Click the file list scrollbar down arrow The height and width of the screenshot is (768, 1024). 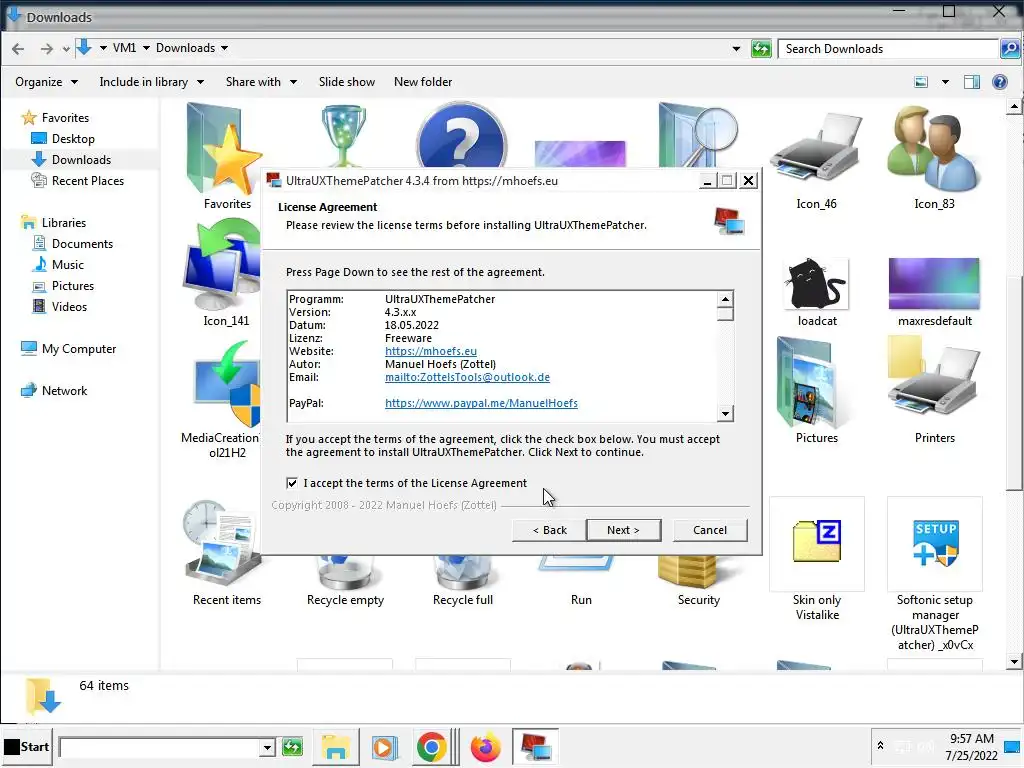click(x=1014, y=662)
